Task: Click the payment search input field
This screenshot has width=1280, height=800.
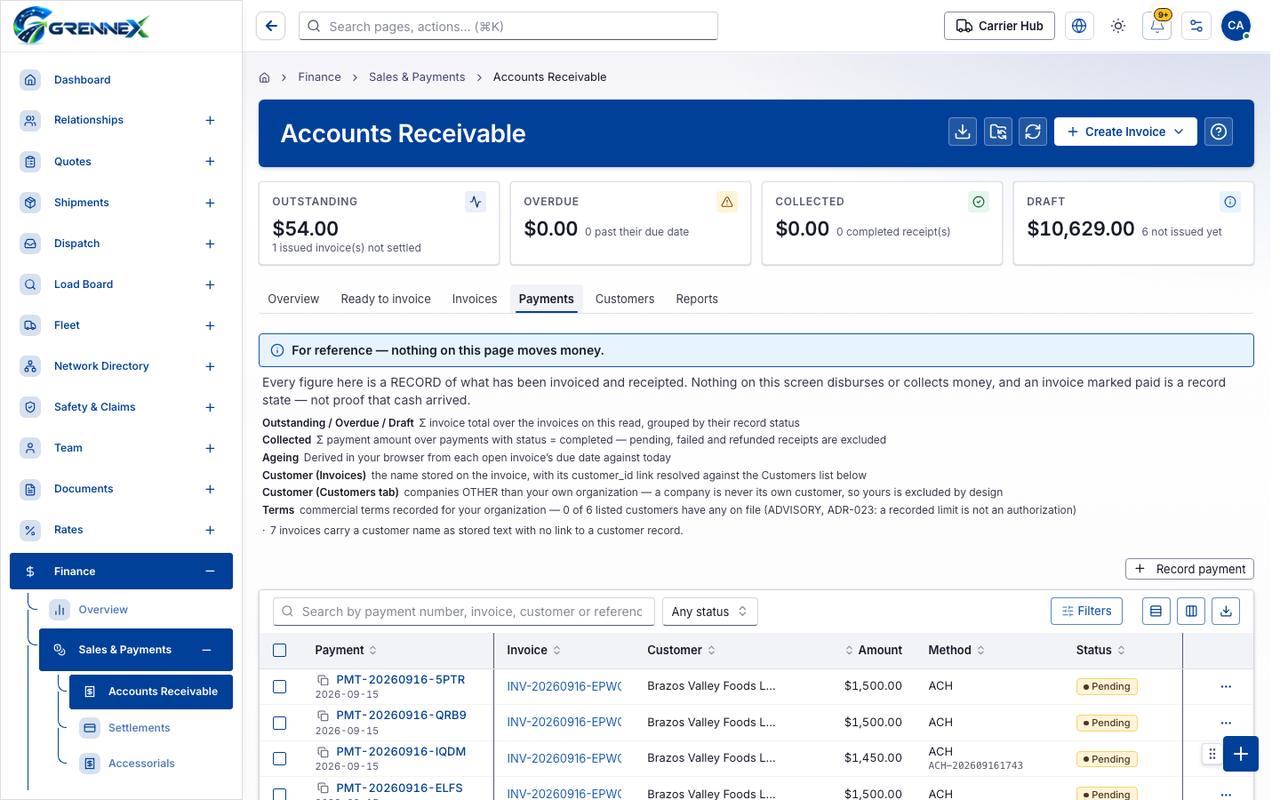Action: click(x=464, y=611)
